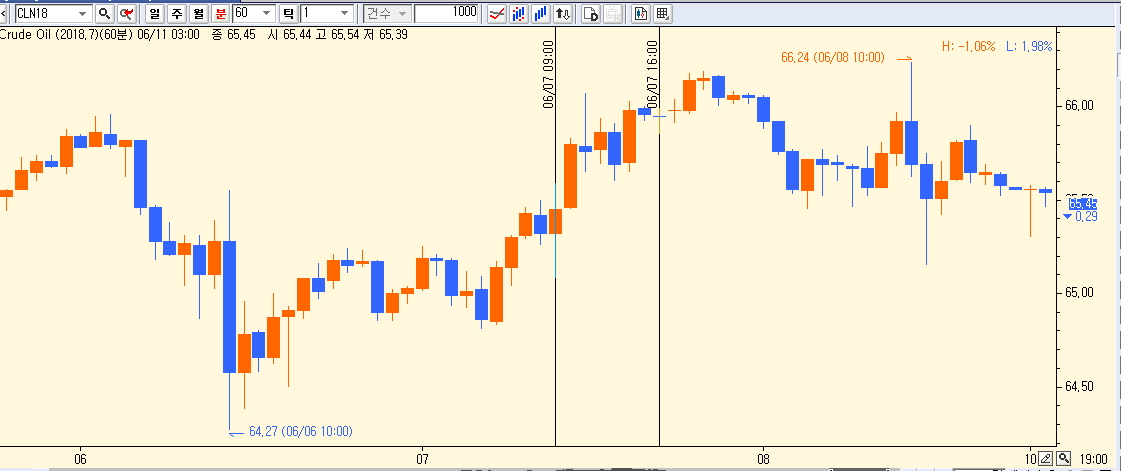Select the candlestick chart type icon
The width and height of the screenshot is (1121, 471).
[x=519, y=14]
